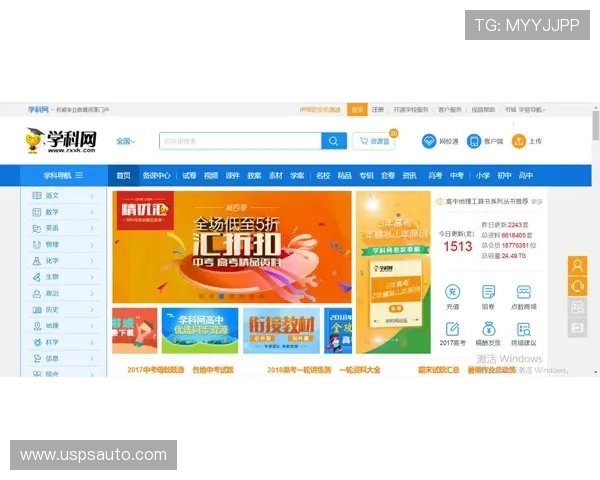
Task: Expand the 英语 row chevron
Action: pos(92,229)
